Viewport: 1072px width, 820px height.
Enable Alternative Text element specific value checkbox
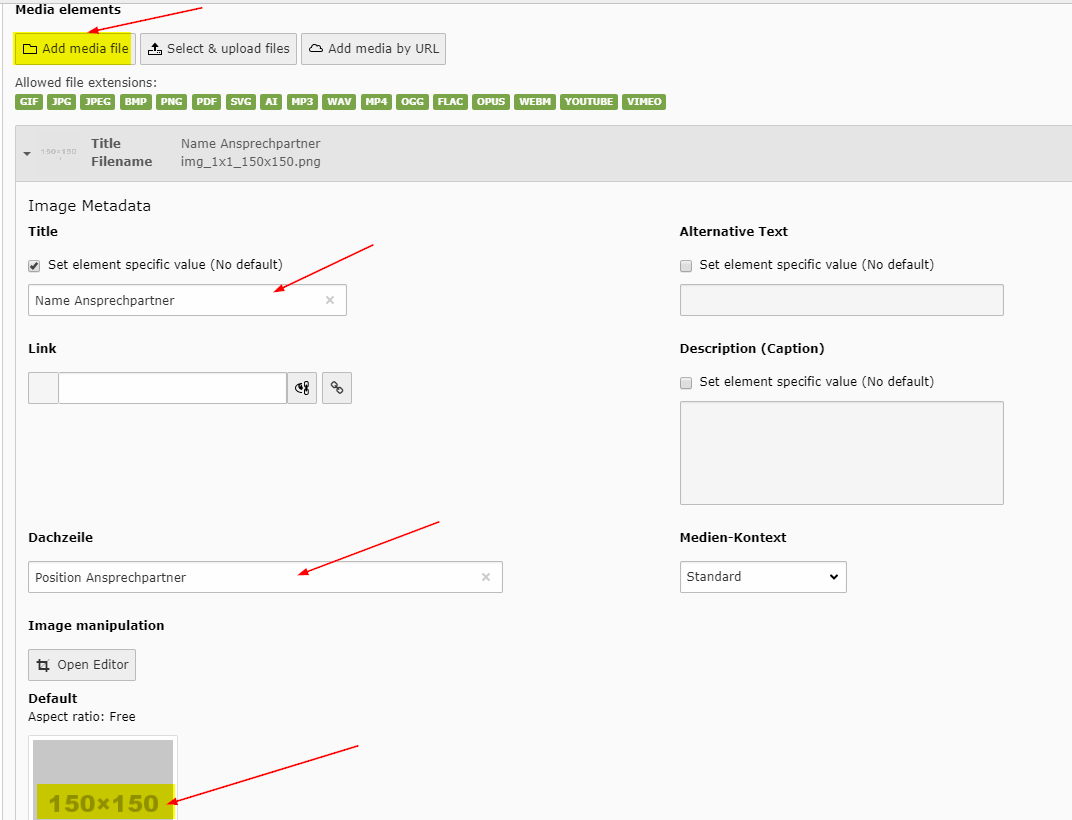click(x=686, y=265)
